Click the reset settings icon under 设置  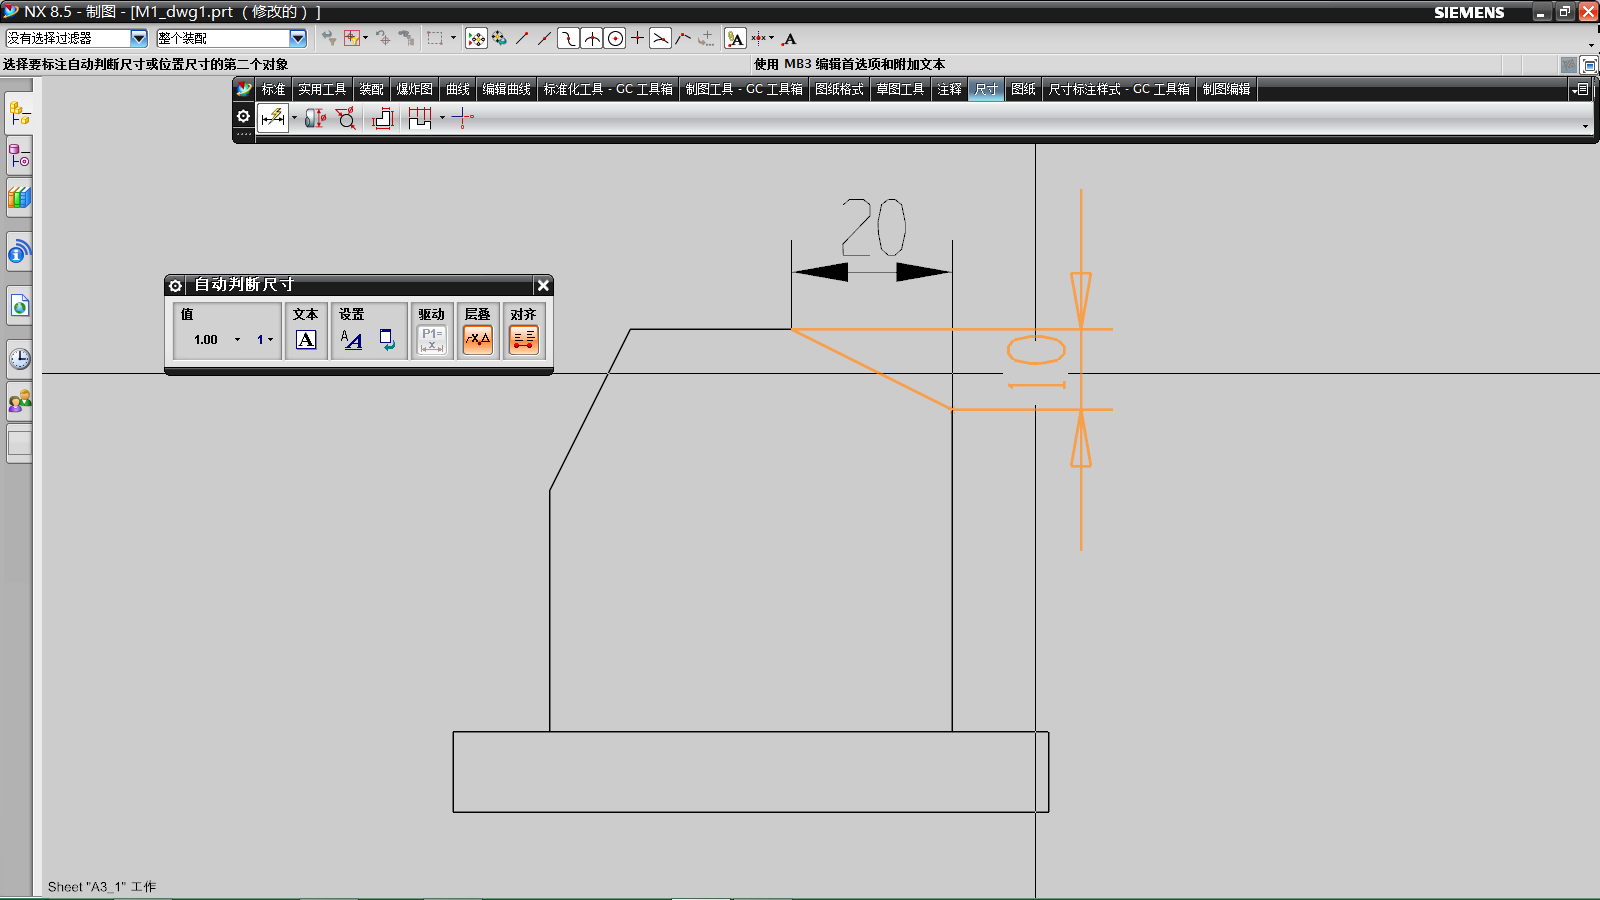pyautogui.click(x=387, y=340)
